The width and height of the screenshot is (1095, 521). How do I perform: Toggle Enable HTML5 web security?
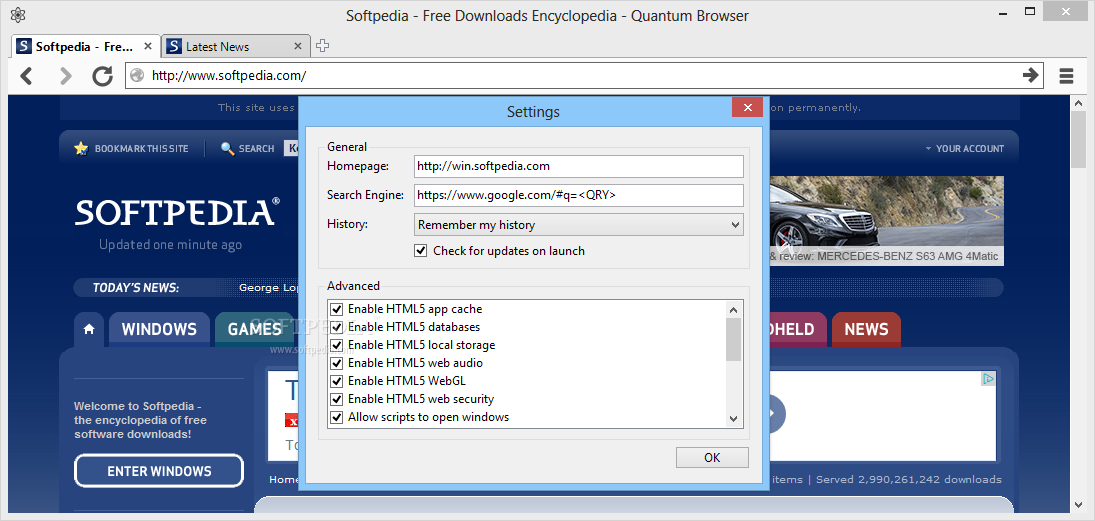337,399
